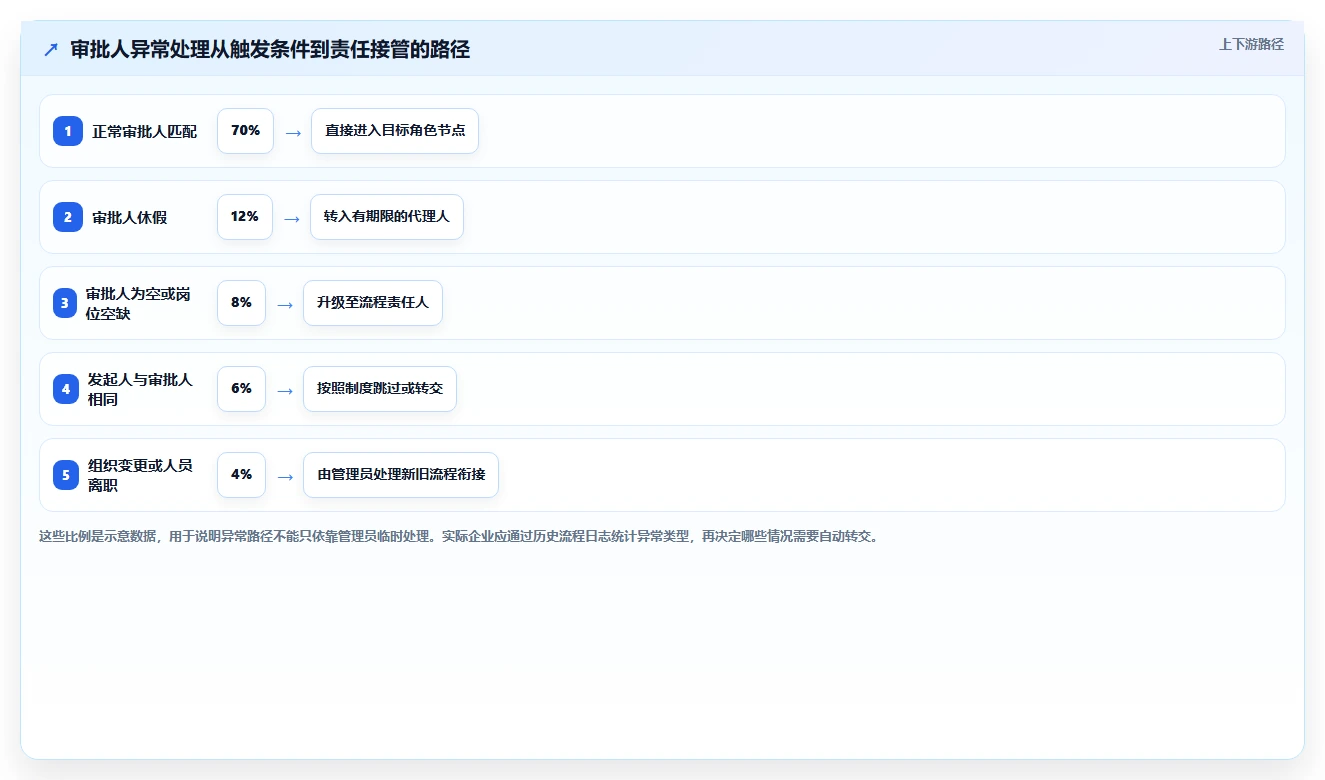Select step number 4 badge
1325x780 pixels.
(x=66, y=389)
